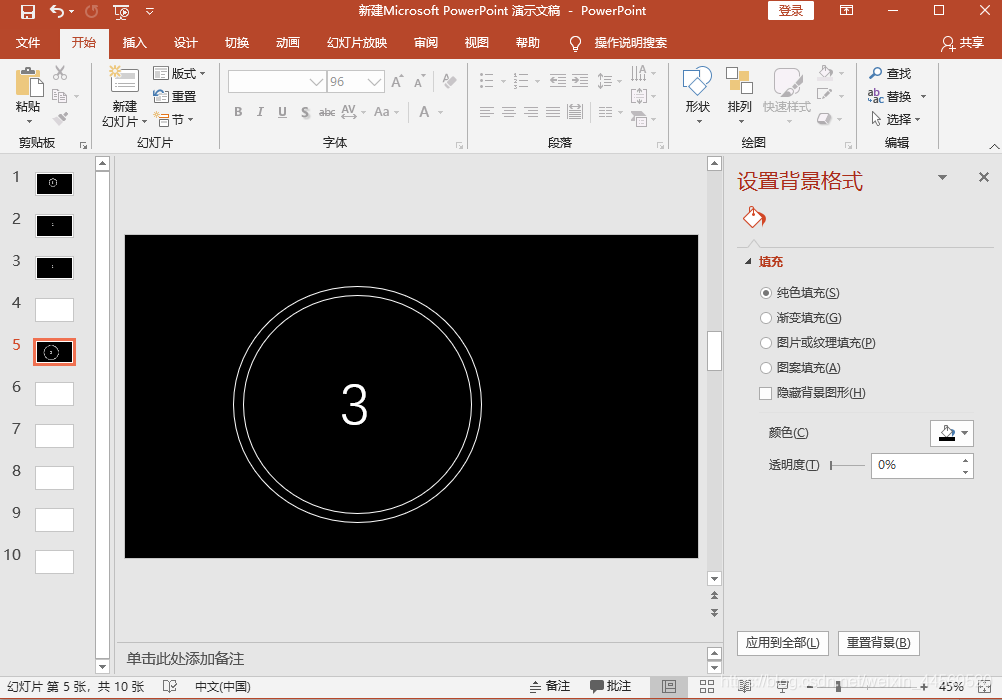Toggle strikethrough abc icon
The width and height of the screenshot is (1002, 700).
(327, 112)
